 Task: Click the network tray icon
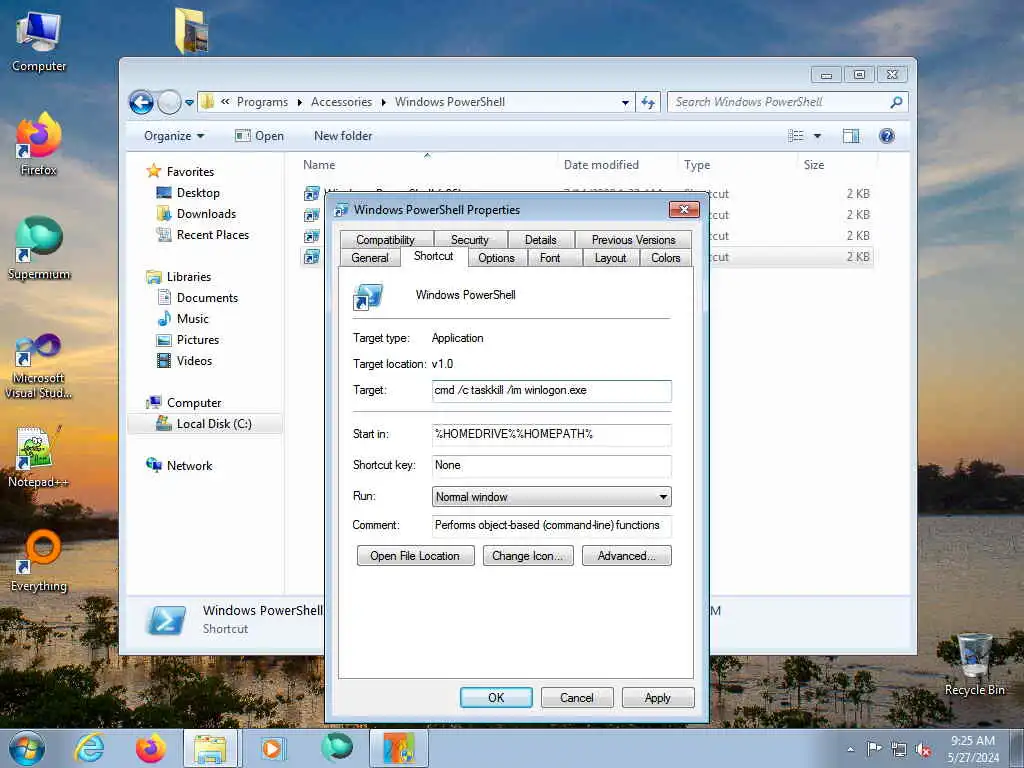(899, 750)
